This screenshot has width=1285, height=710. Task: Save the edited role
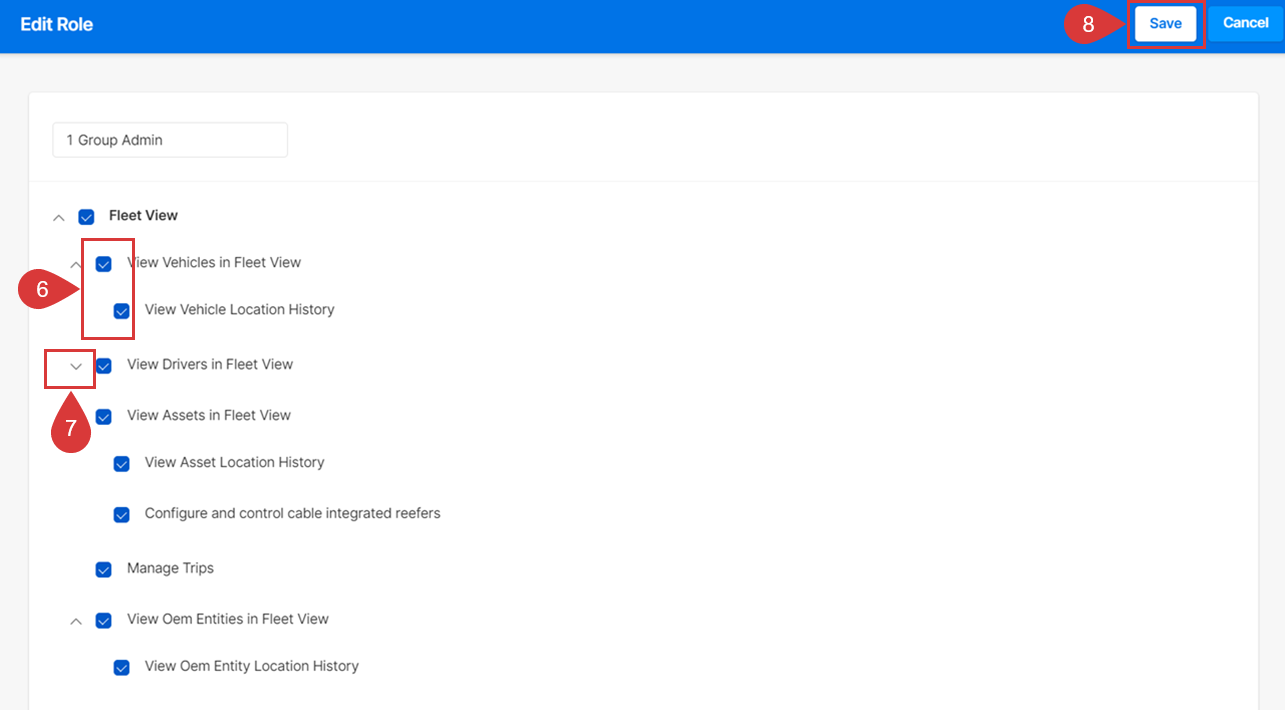coord(1165,24)
